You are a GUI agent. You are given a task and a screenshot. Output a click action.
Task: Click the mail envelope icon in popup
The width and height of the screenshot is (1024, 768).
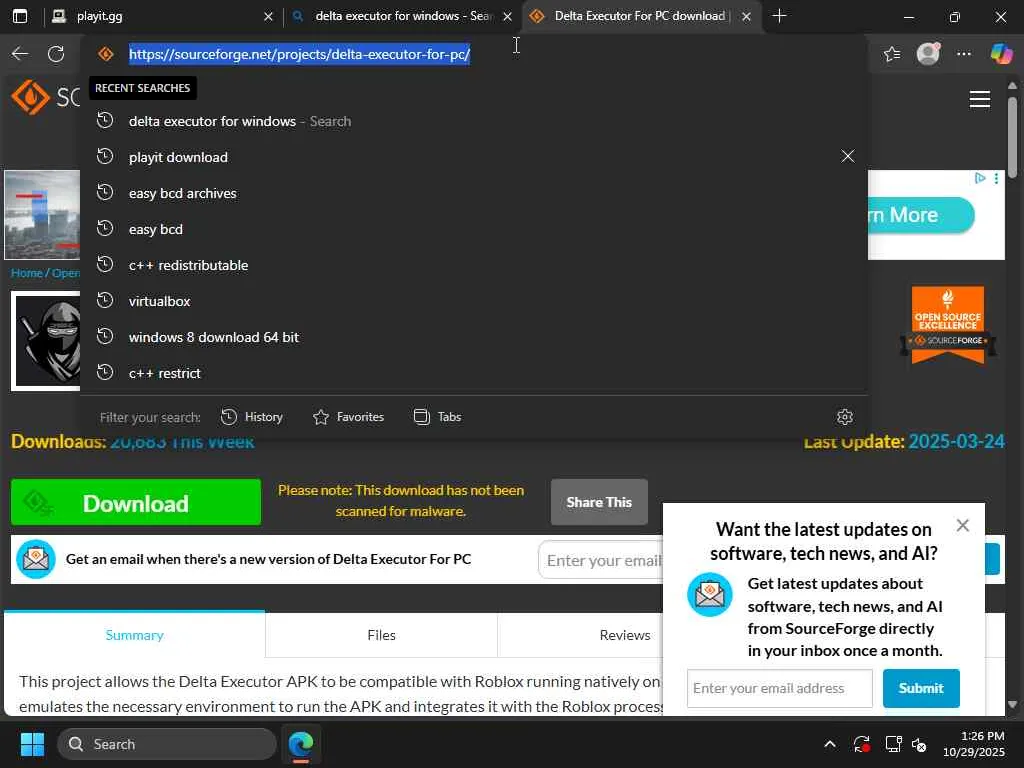pyautogui.click(x=709, y=594)
